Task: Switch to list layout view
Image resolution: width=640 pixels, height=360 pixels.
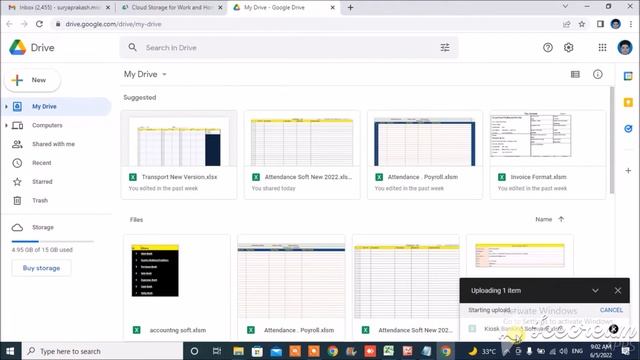Action: [x=575, y=74]
